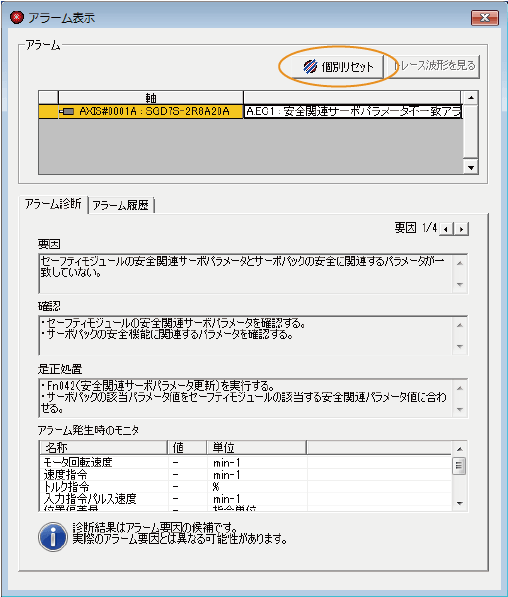Click down arrow of 是正処置 text box
Image resolution: width=508 pixels, height=597 pixels.
pos(460,410)
